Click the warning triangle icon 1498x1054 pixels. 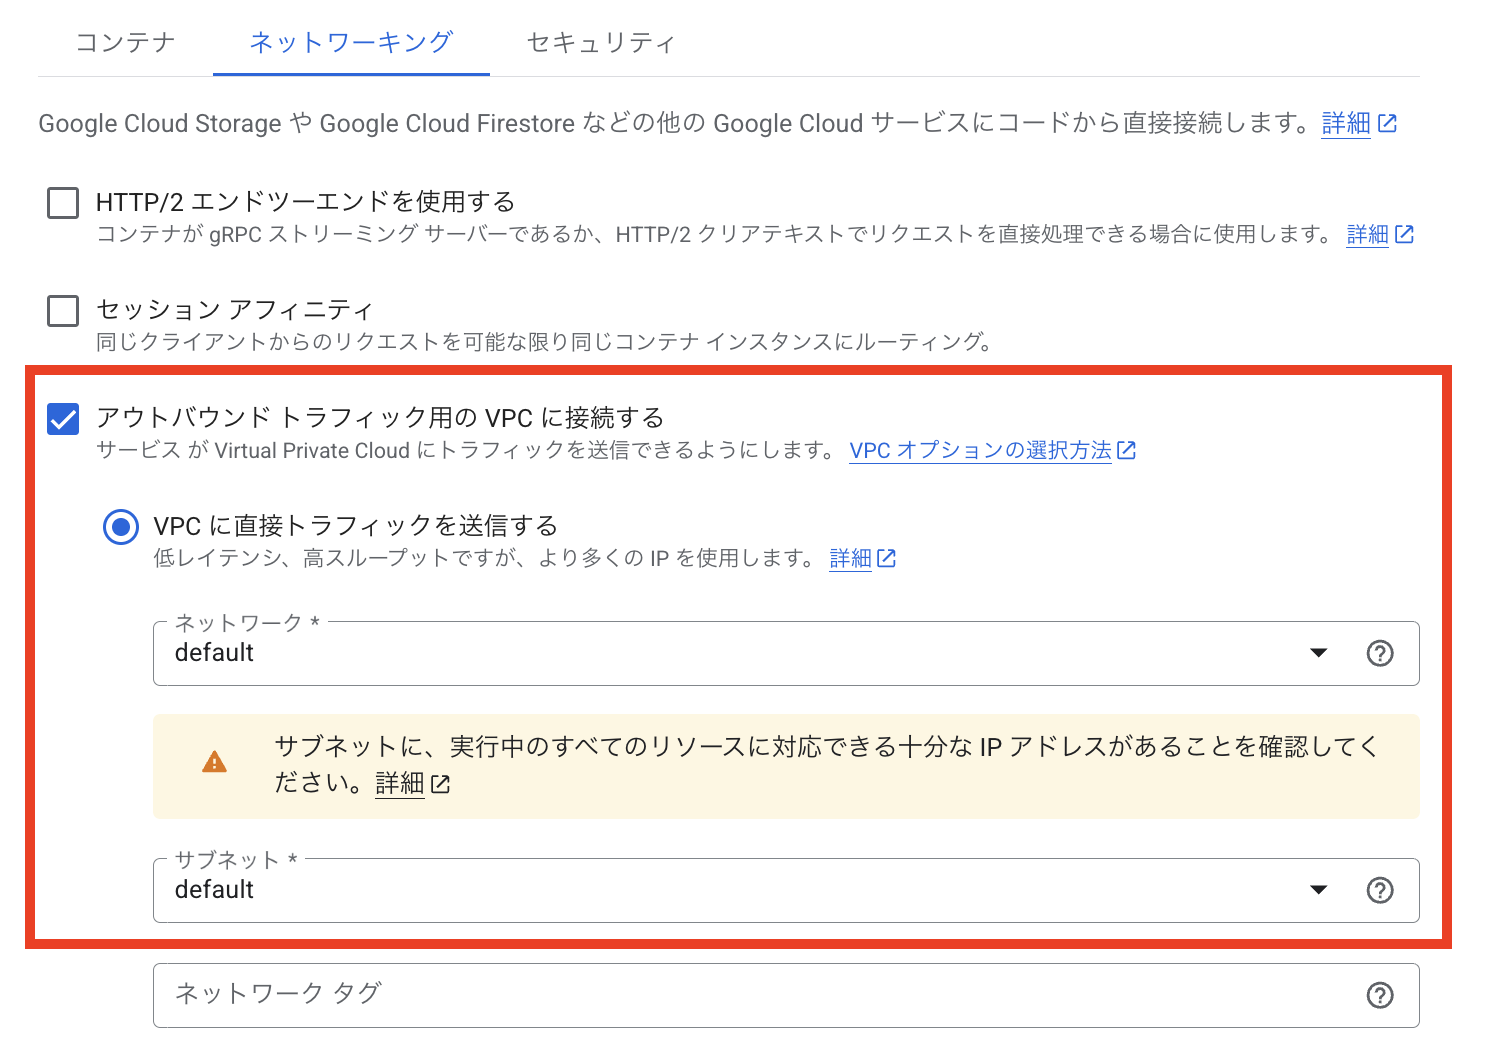[x=214, y=763]
